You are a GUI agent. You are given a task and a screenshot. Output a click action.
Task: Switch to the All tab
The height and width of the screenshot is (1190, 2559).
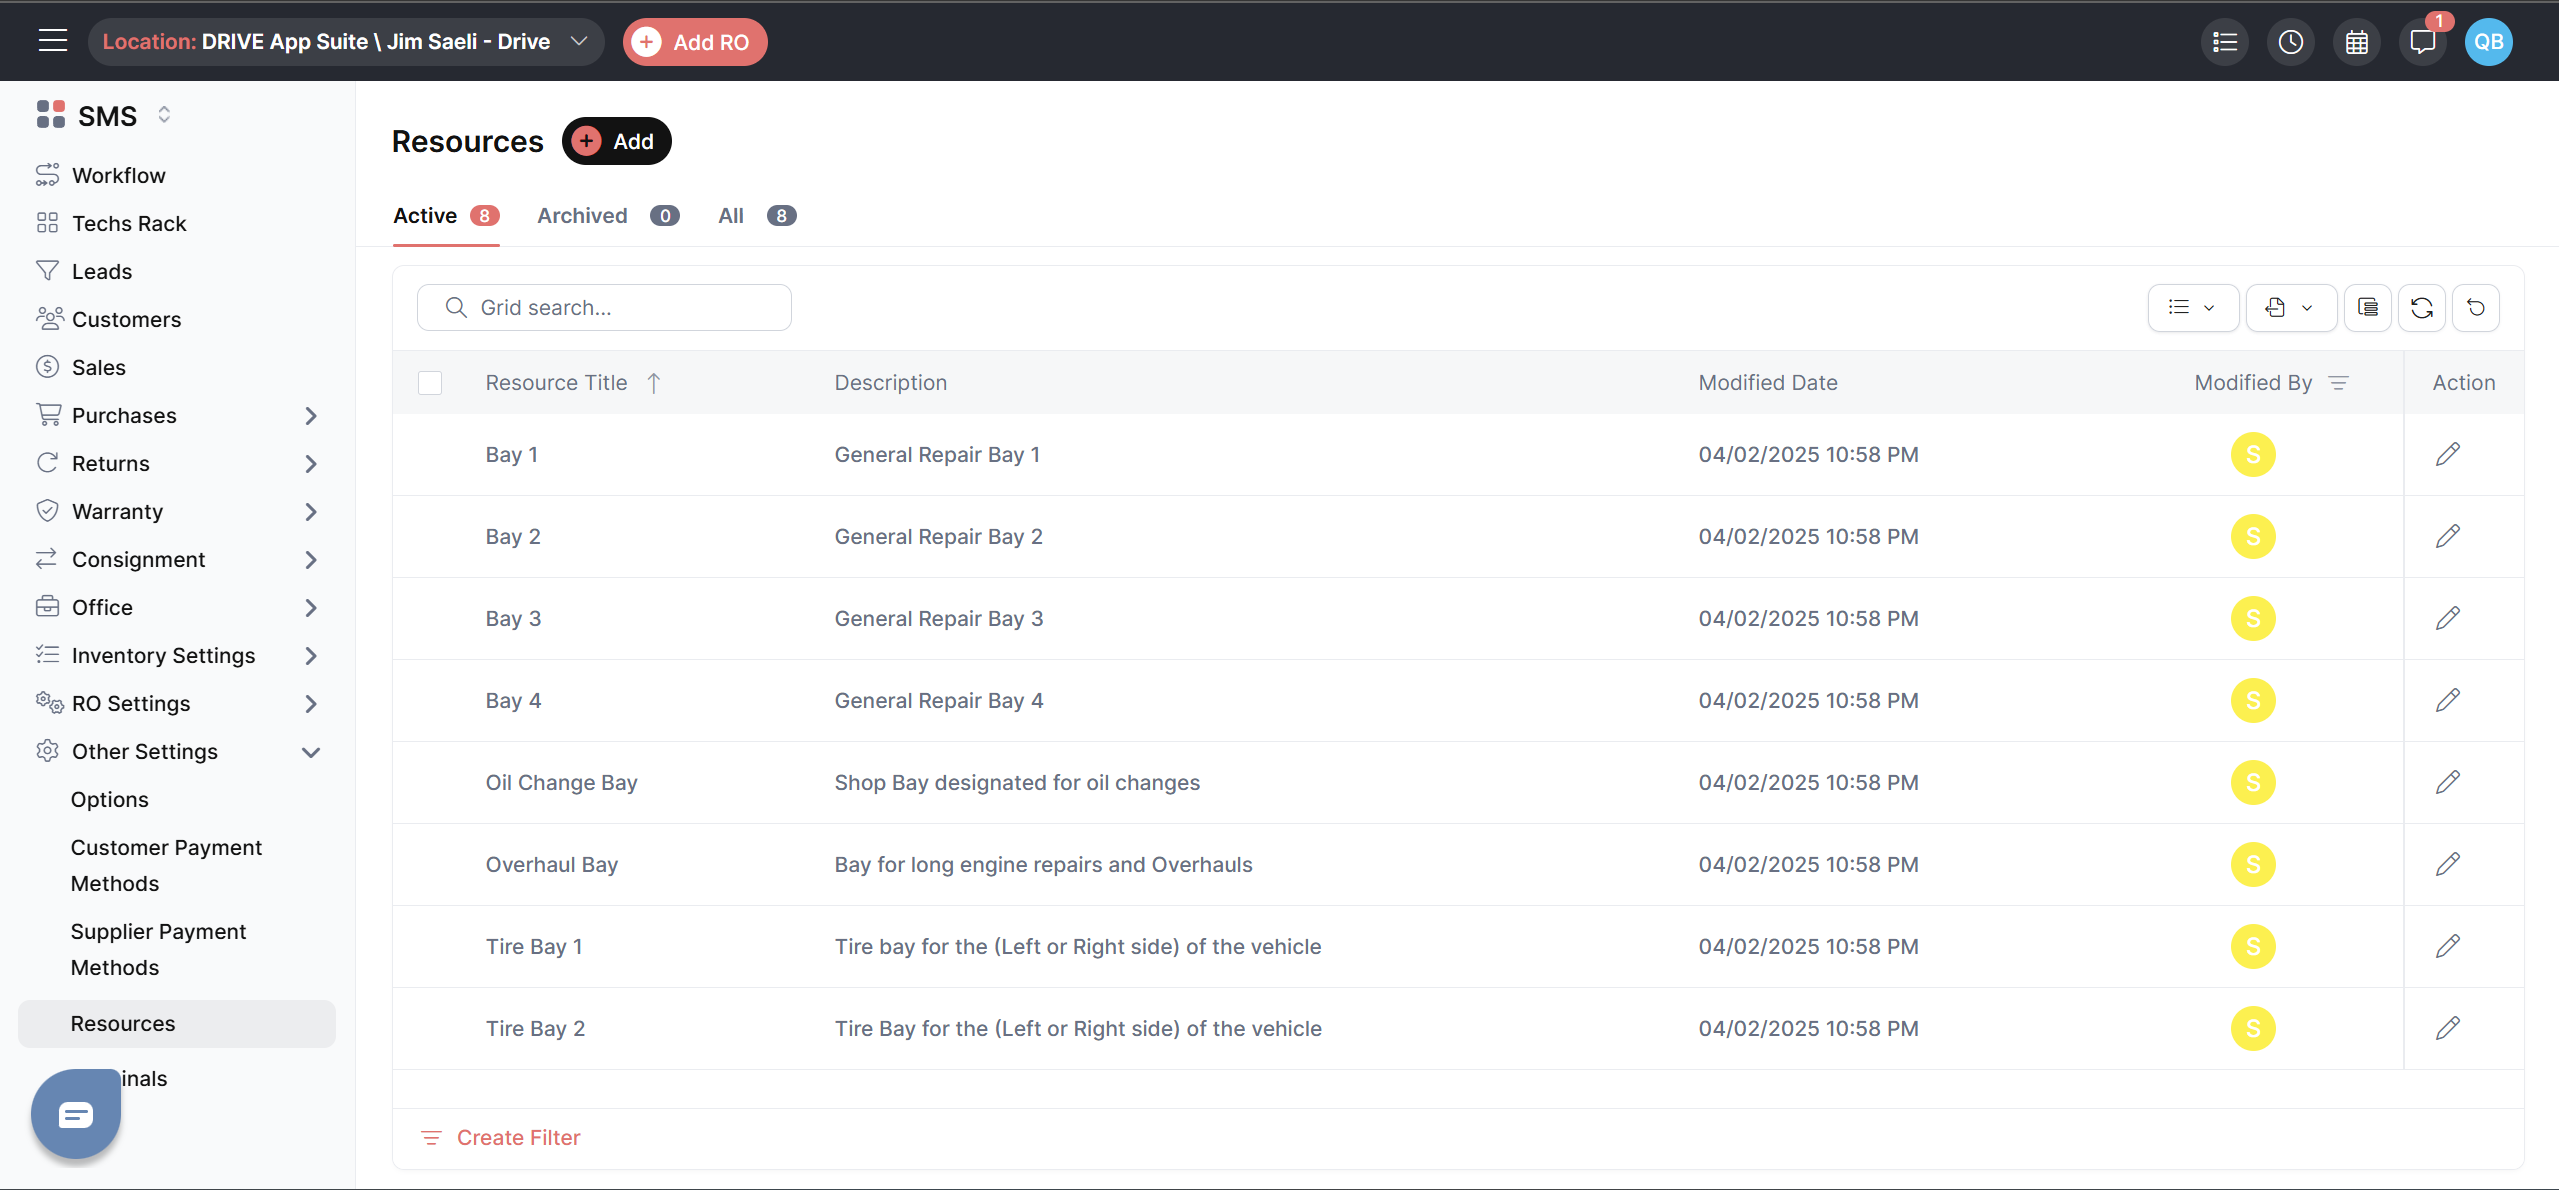click(x=731, y=216)
